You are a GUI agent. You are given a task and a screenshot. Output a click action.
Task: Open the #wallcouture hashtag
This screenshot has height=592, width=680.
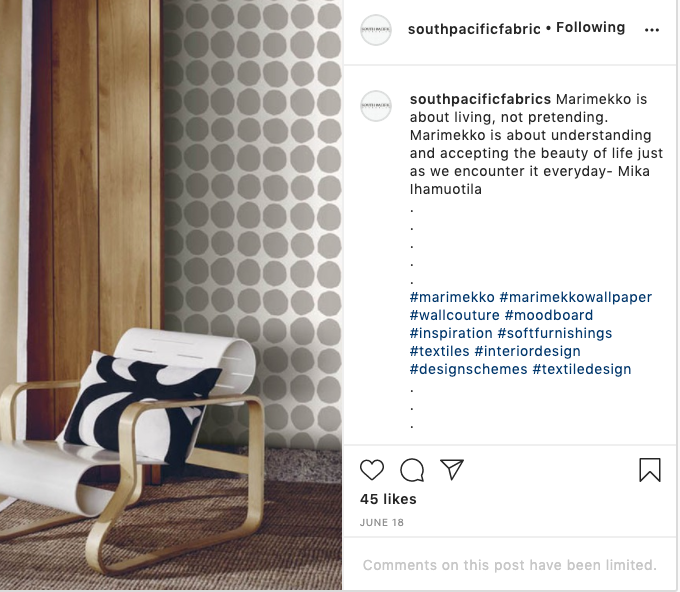pos(454,315)
